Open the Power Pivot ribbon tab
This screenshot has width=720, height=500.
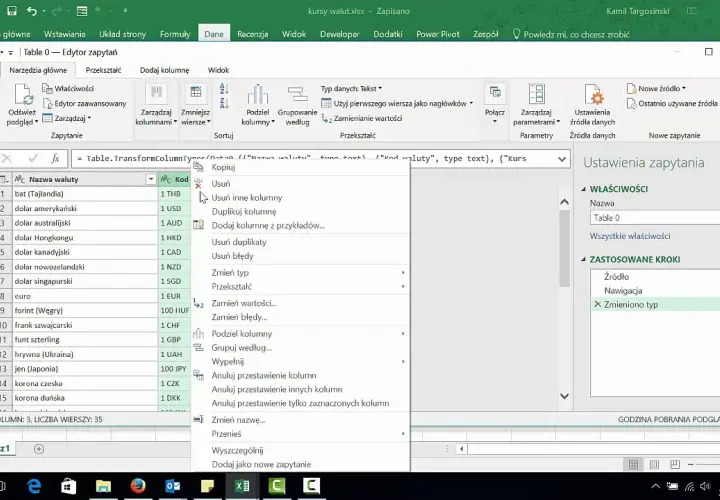[x=438, y=34]
